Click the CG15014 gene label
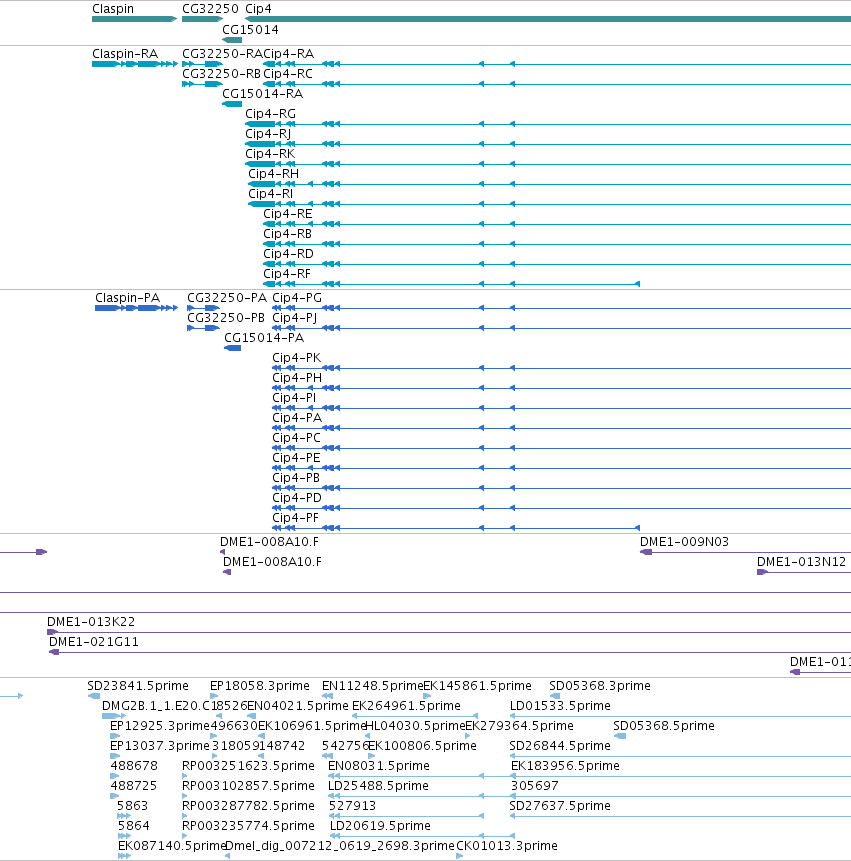 point(250,29)
